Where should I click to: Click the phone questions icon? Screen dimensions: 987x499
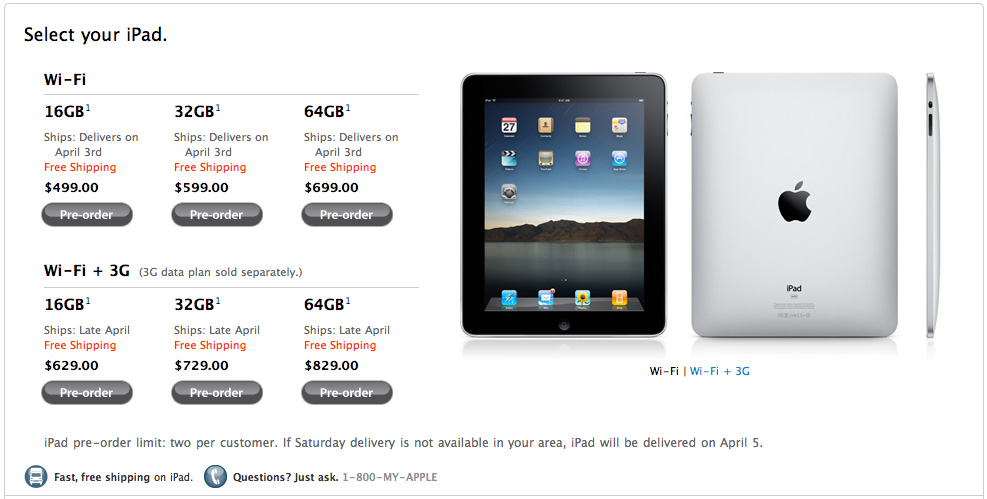[215, 476]
